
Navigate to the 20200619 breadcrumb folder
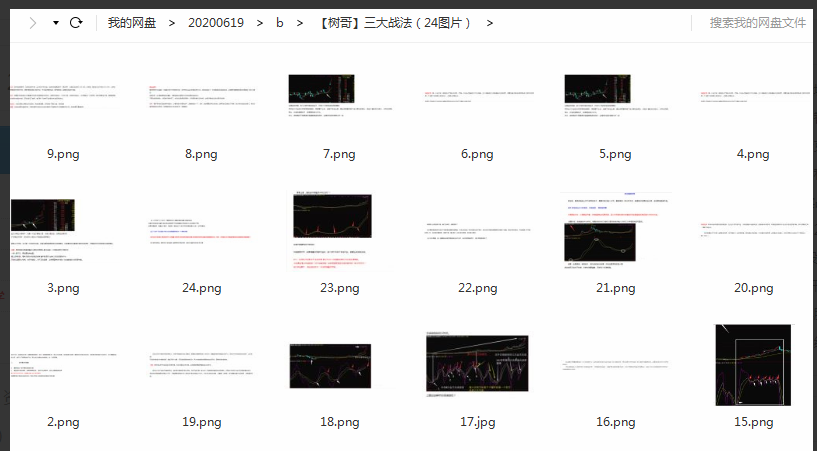coord(215,22)
